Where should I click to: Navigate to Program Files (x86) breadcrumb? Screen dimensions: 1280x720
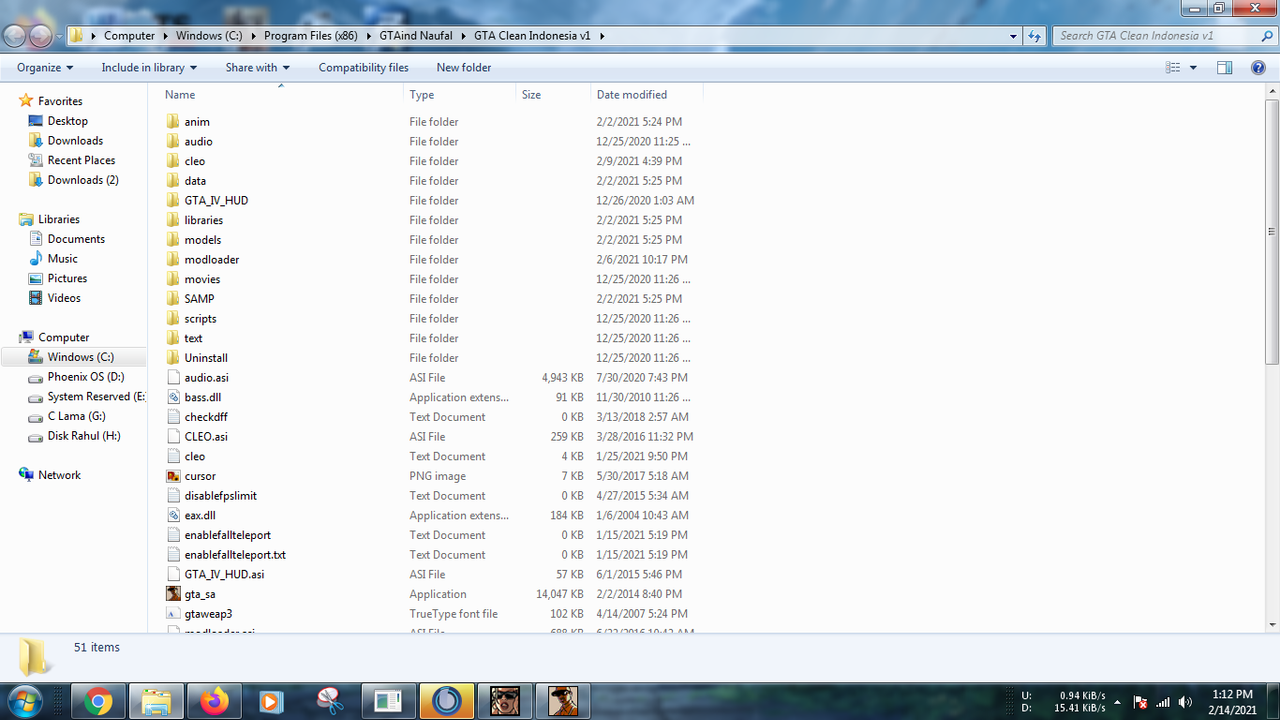311,36
